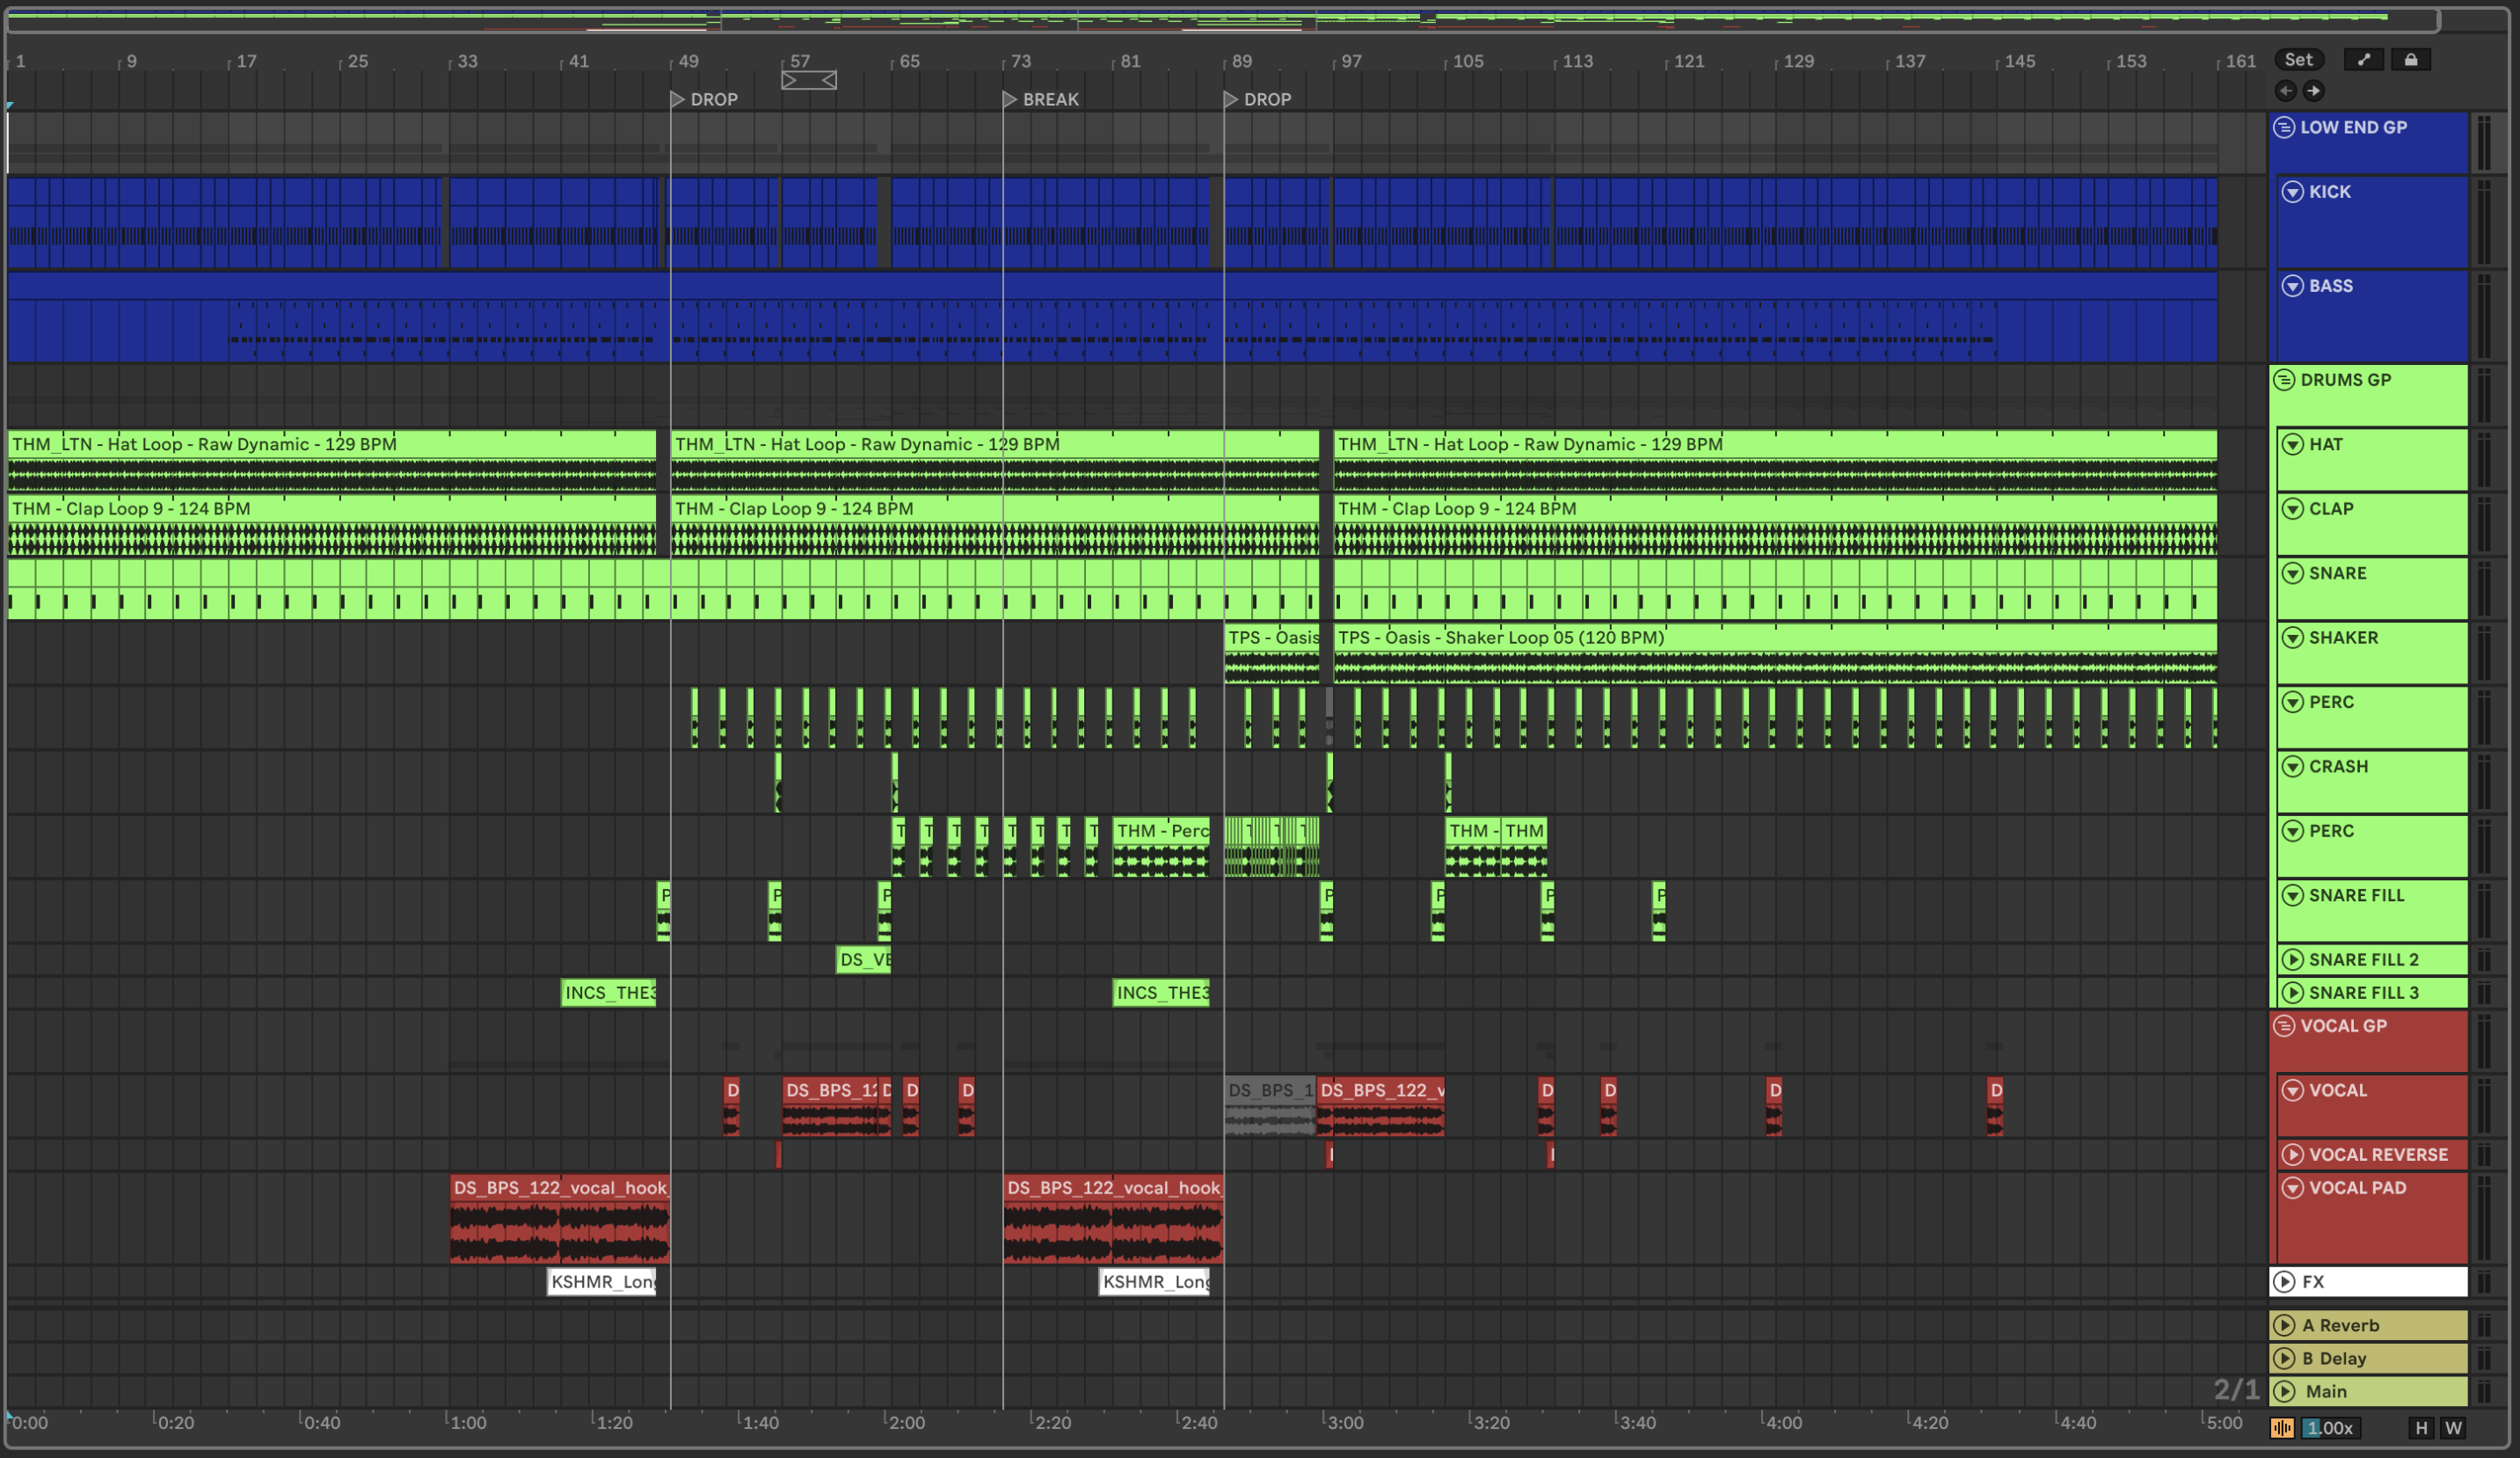Collapse the CRASH track with its arrow
This screenshot has height=1458, width=2520.
(2293, 767)
